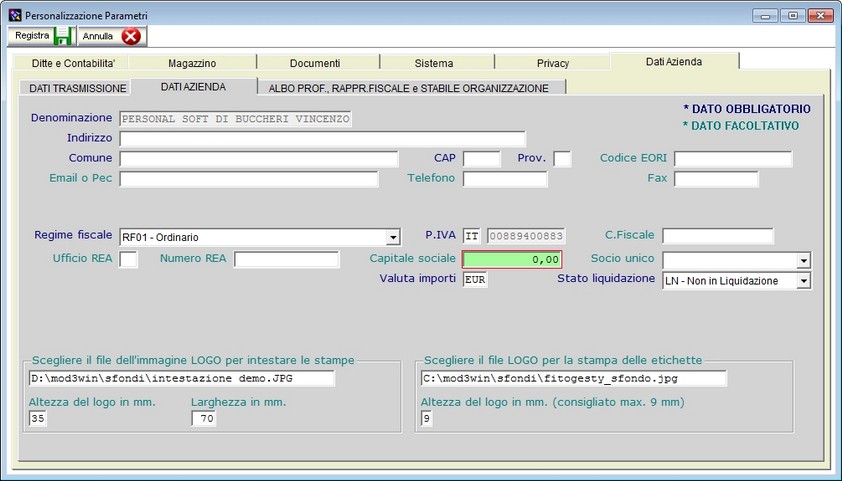Open the Regime fiscale dropdown

pyautogui.click(x=393, y=237)
